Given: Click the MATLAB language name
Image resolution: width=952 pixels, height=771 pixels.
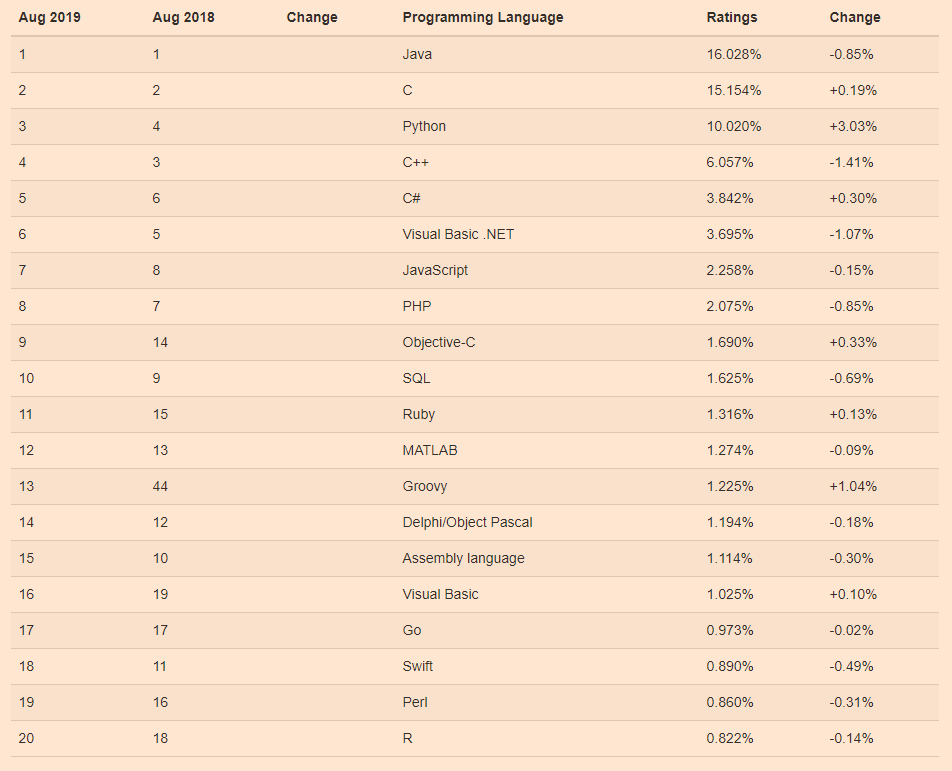Looking at the screenshot, I should (430, 450).
